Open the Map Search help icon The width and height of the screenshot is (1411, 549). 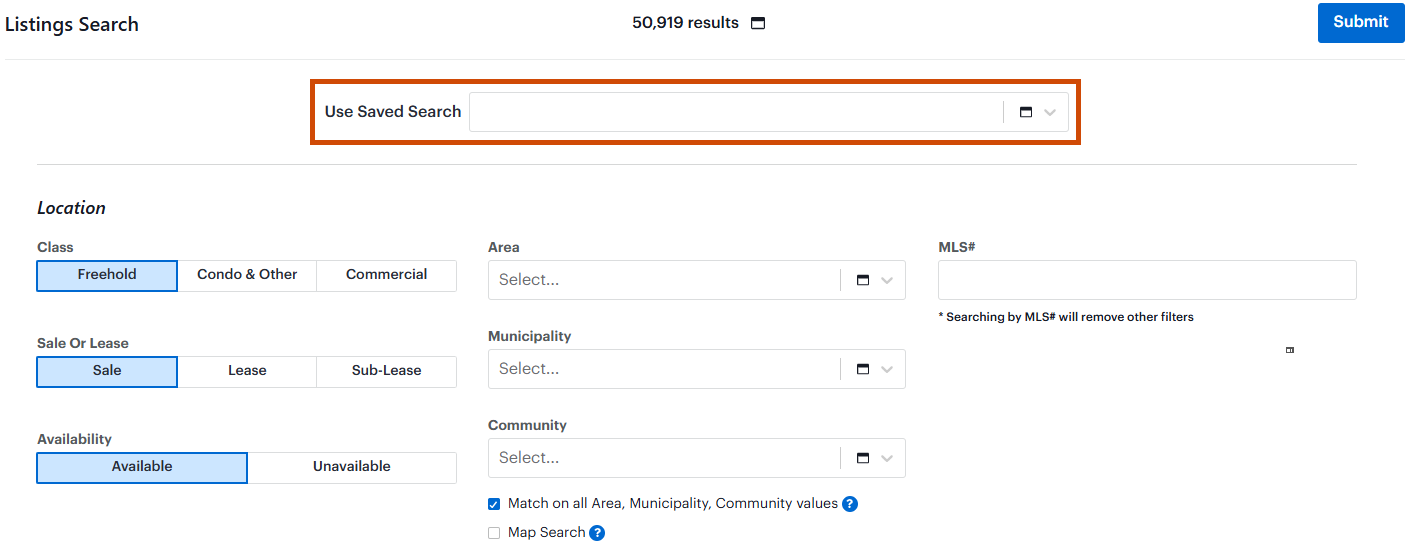[597, 533]
